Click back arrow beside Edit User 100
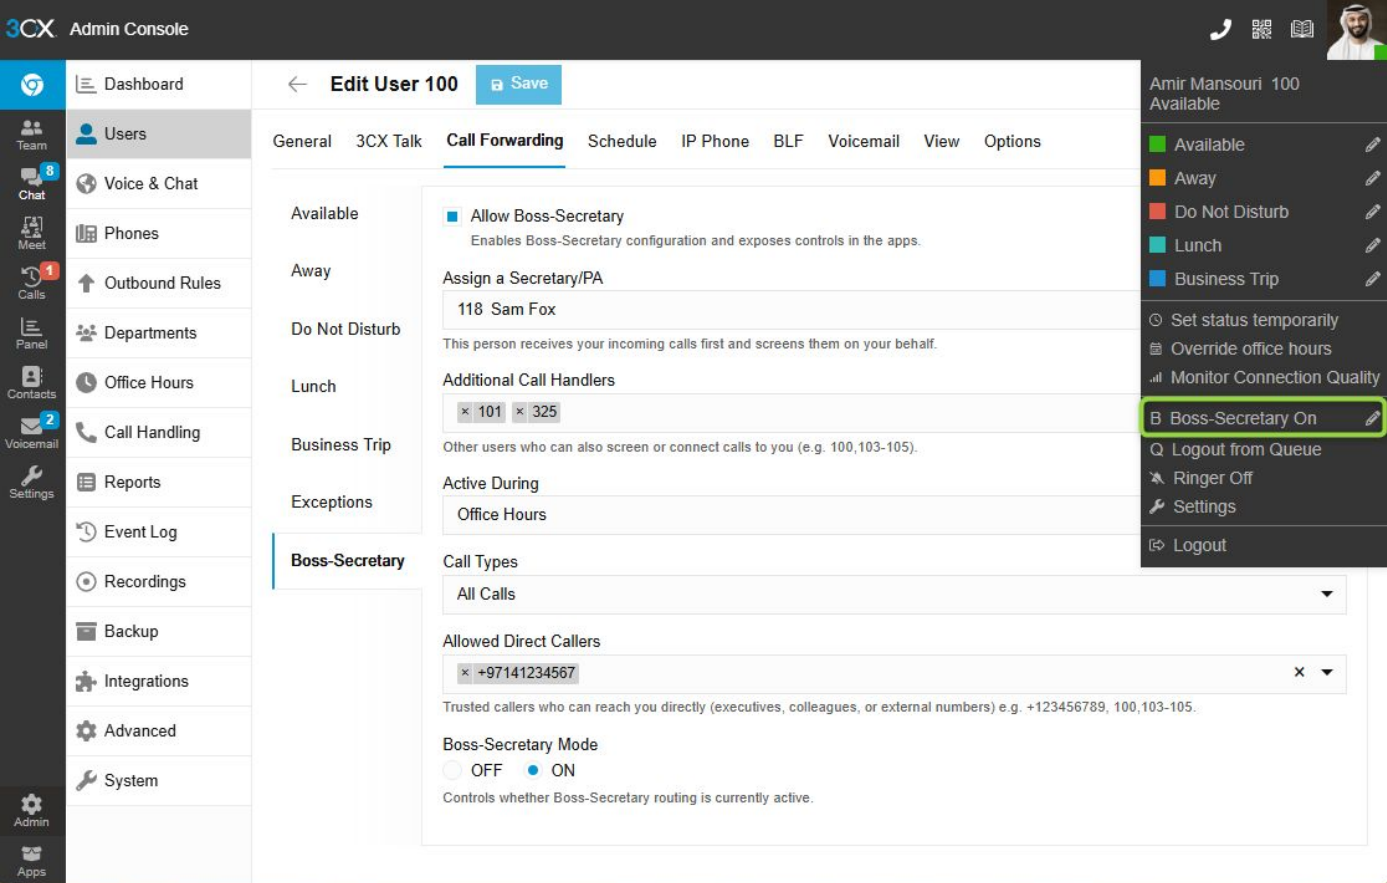 pos(297,85)
